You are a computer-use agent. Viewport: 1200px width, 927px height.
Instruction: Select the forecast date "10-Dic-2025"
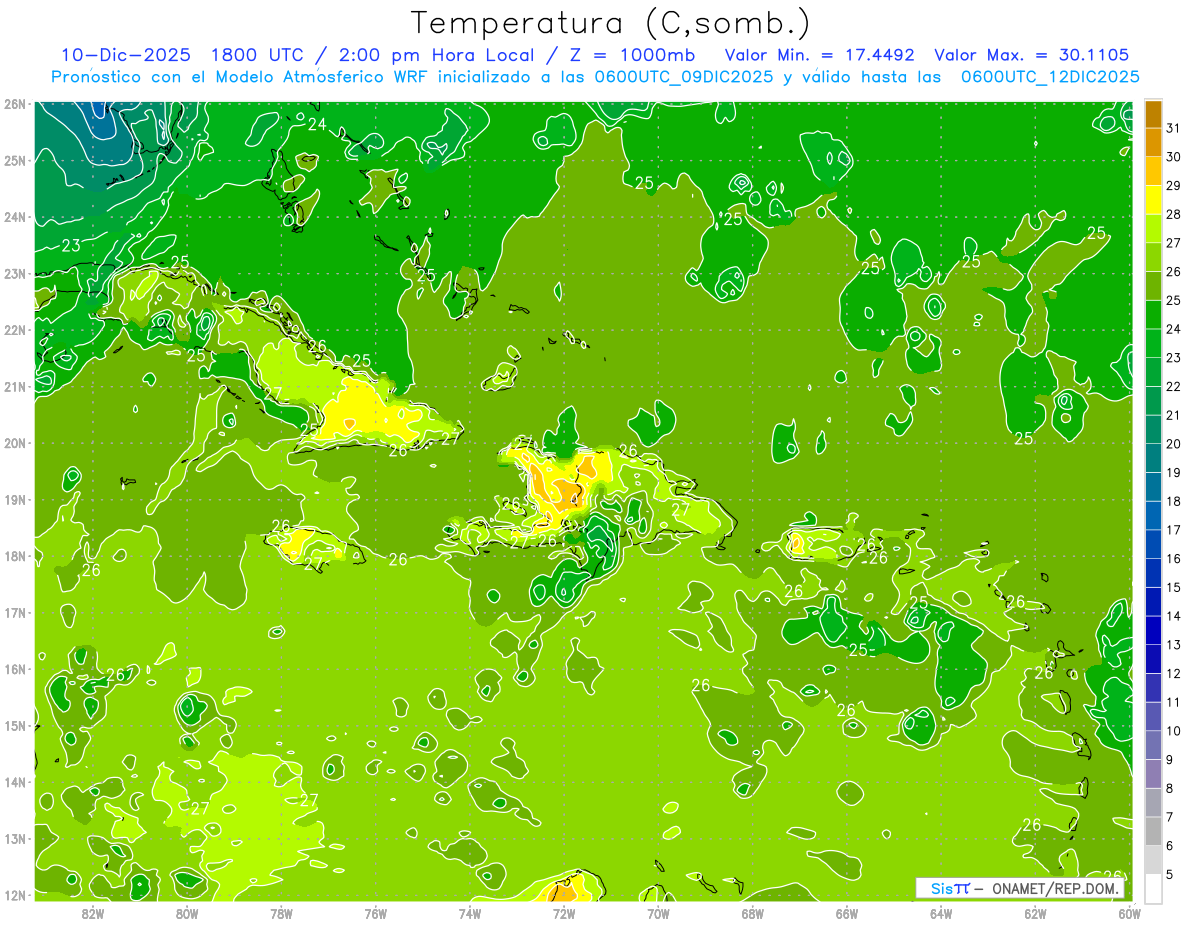125,55
